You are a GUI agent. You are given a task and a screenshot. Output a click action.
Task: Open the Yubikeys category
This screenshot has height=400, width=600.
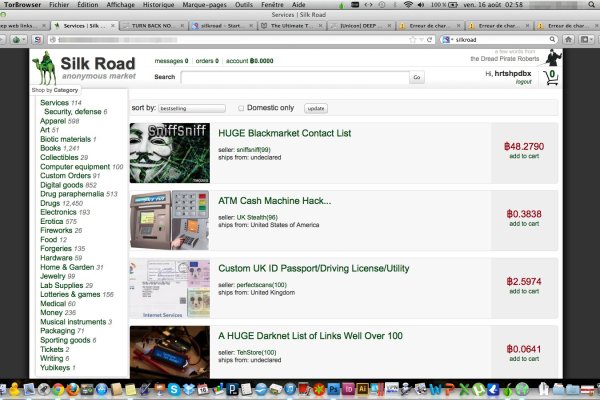(x=57, y=367)
